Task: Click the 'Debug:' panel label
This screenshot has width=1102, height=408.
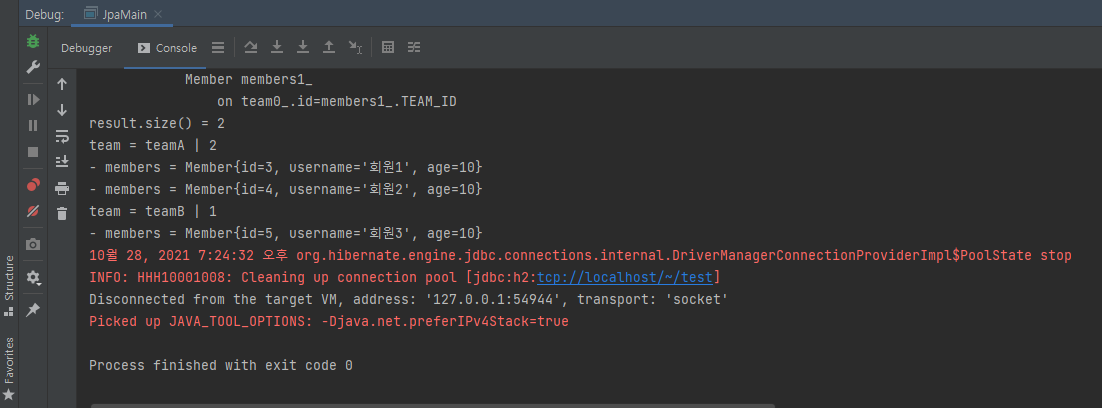Action: click(45, 15)
